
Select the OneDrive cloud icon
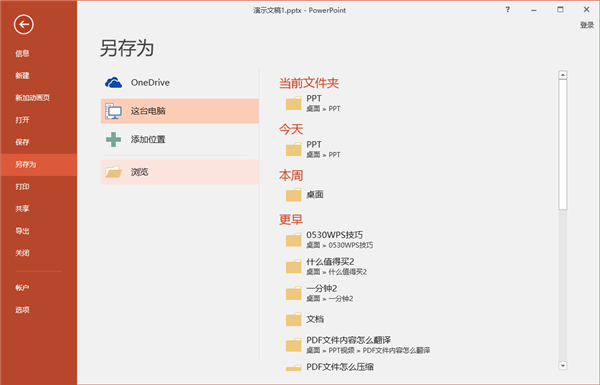tap(113, 83)
